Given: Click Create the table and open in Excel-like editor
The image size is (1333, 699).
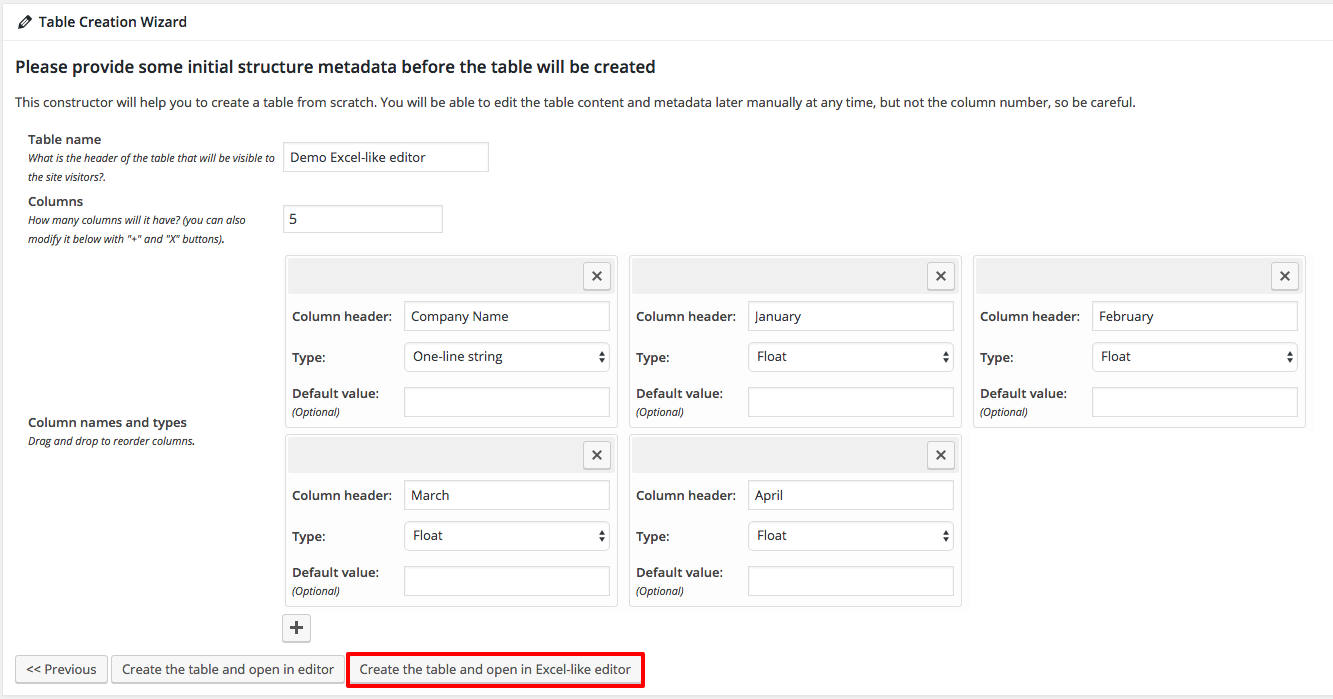Looking at the screenshot, I should pyautogui.click(x=495, y=669).
